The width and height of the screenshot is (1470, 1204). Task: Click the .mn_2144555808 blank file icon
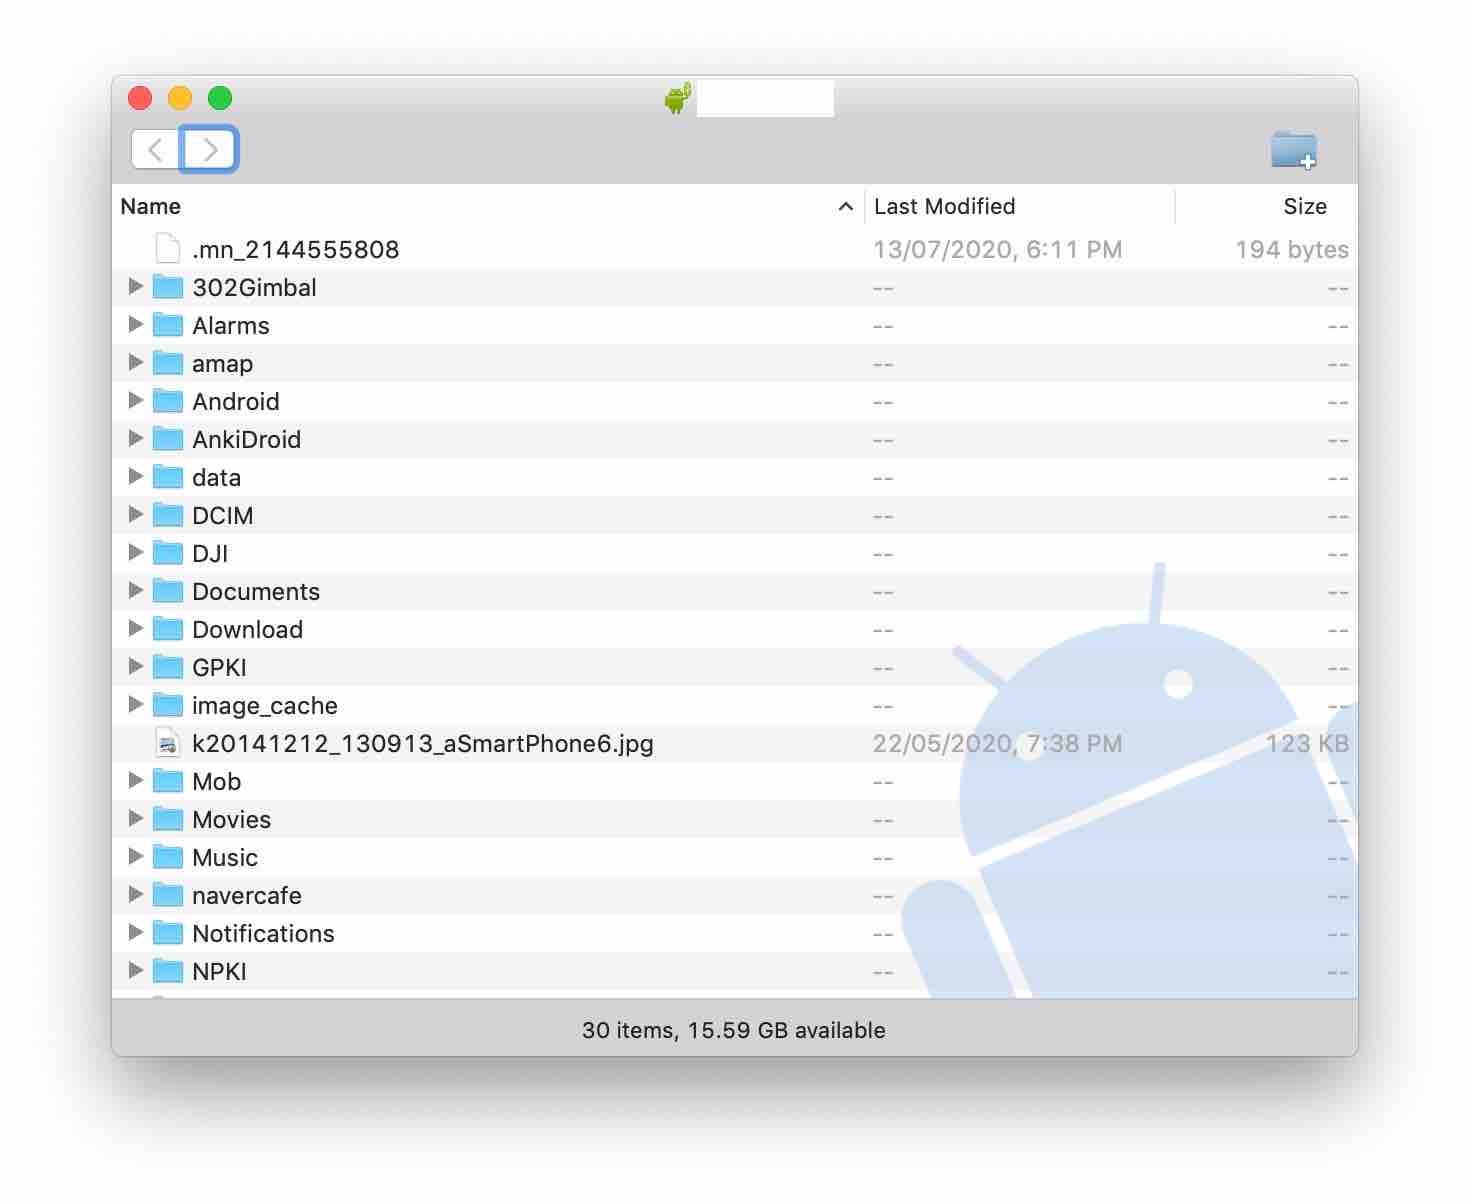click(168, 249)
